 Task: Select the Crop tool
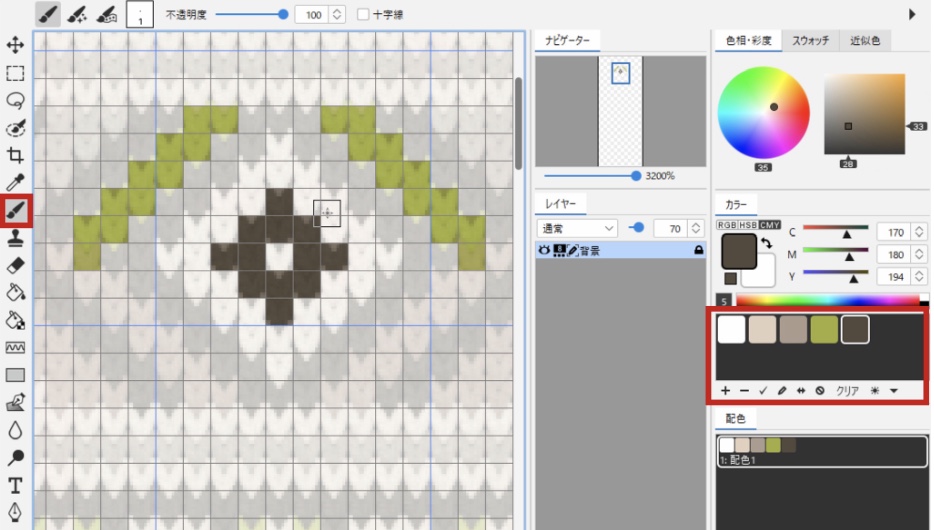[15, 155]
